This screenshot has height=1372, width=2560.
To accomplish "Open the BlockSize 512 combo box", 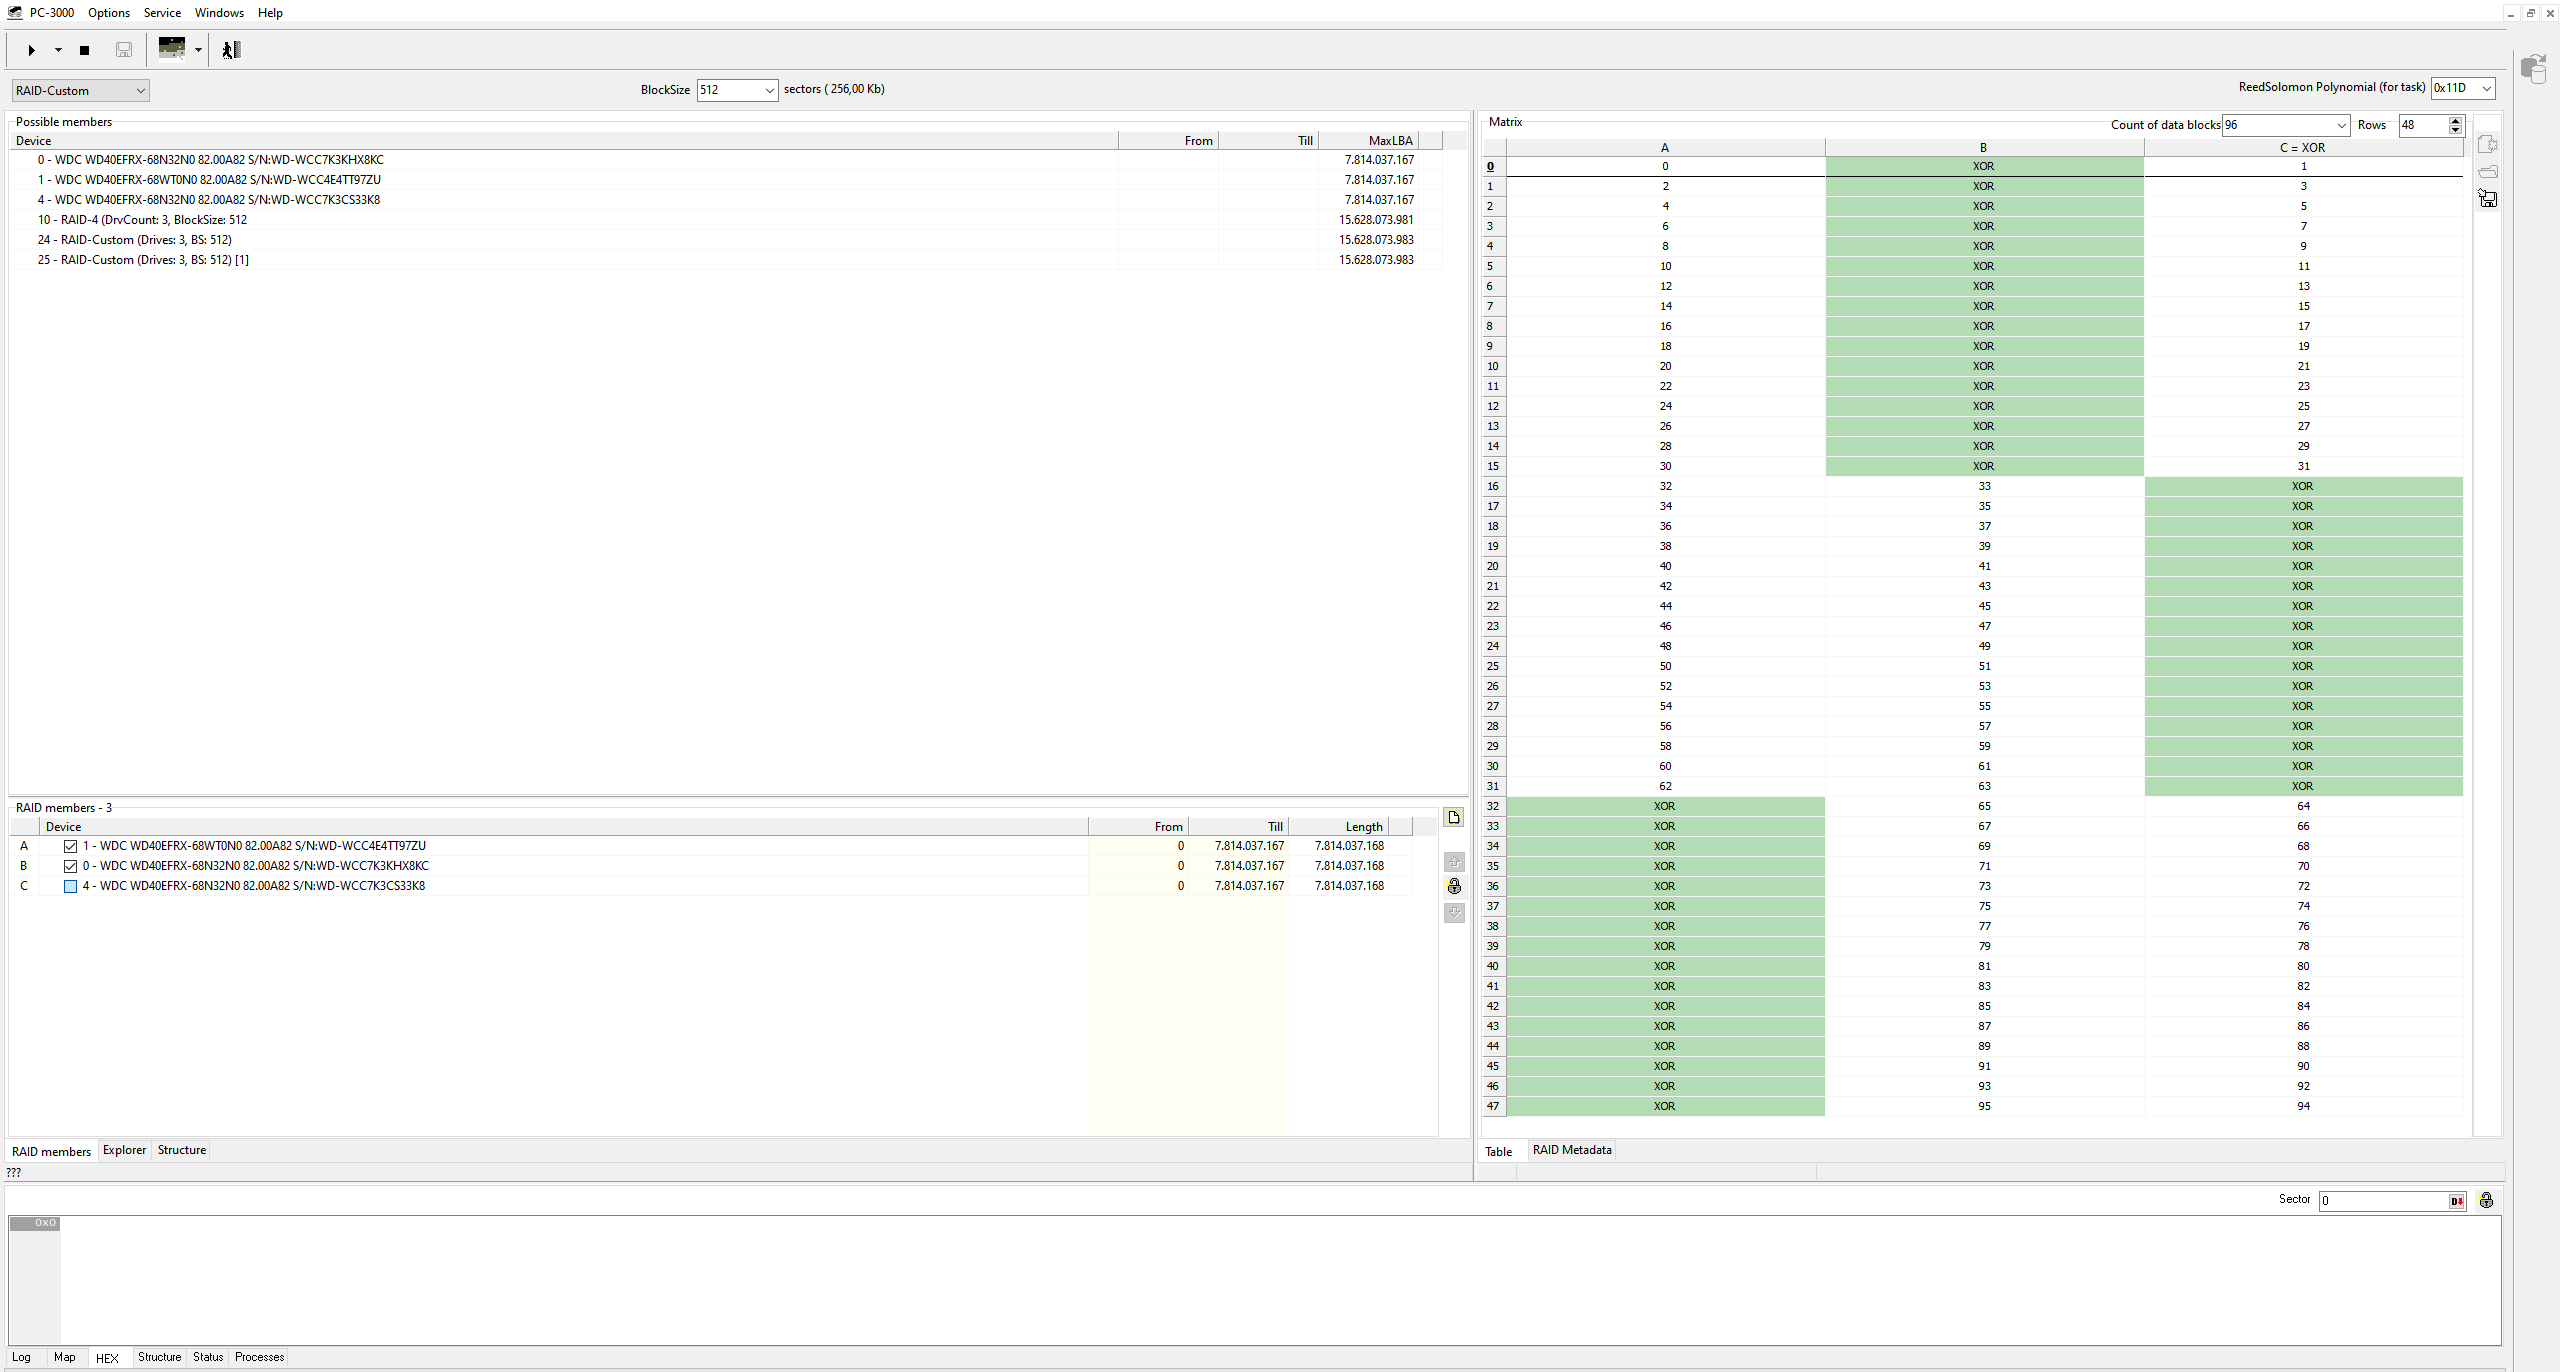I will 737,90.
